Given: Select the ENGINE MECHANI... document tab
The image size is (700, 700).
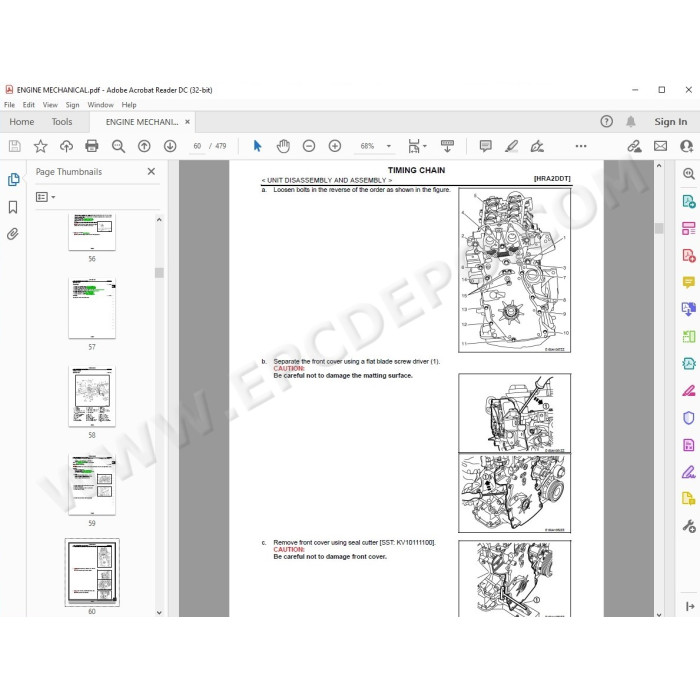Looking at the screenshot, I should [142, 122].
